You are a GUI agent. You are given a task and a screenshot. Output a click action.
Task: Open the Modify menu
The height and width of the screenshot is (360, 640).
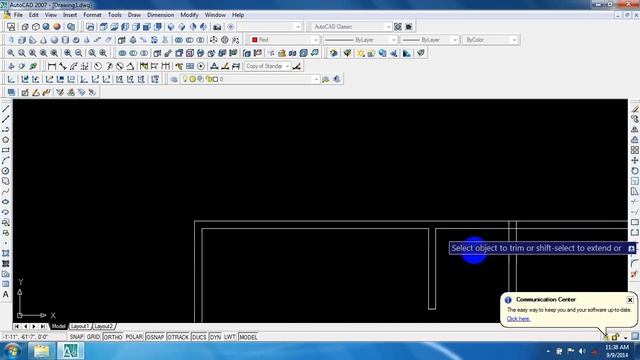click(189, 15)
